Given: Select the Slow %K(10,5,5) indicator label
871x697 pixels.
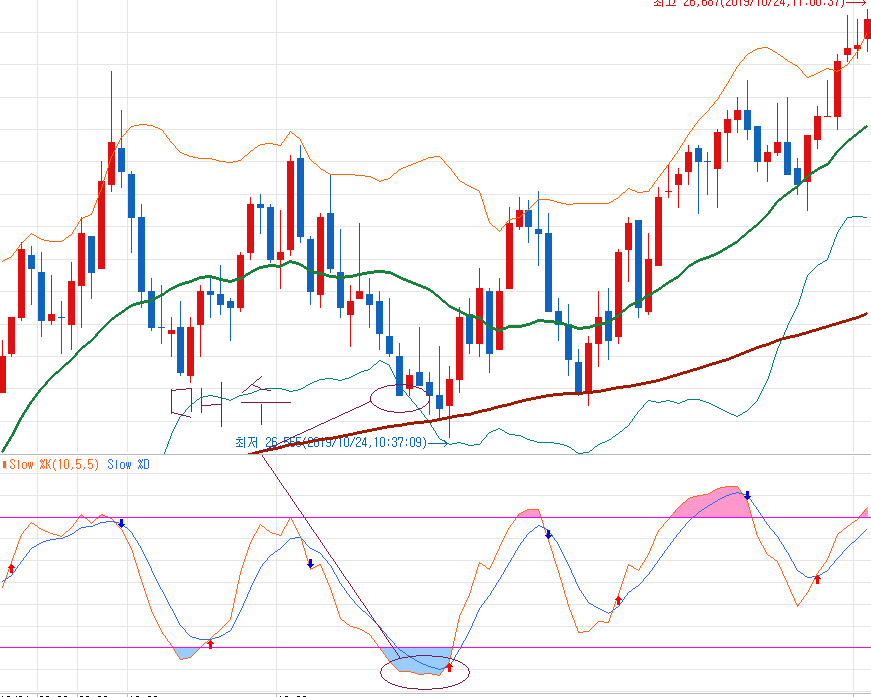Looking at the screenshot, I should (53, 465).
